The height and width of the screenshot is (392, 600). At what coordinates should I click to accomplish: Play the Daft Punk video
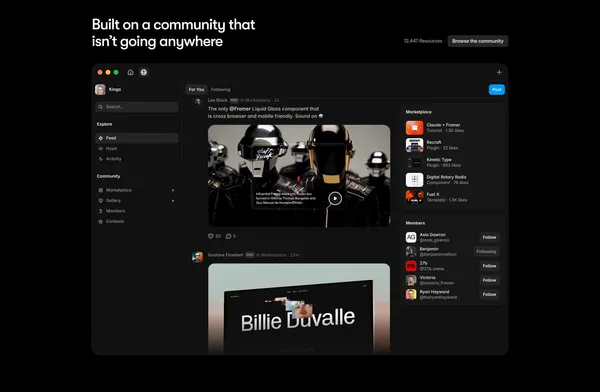click(335, 198)
